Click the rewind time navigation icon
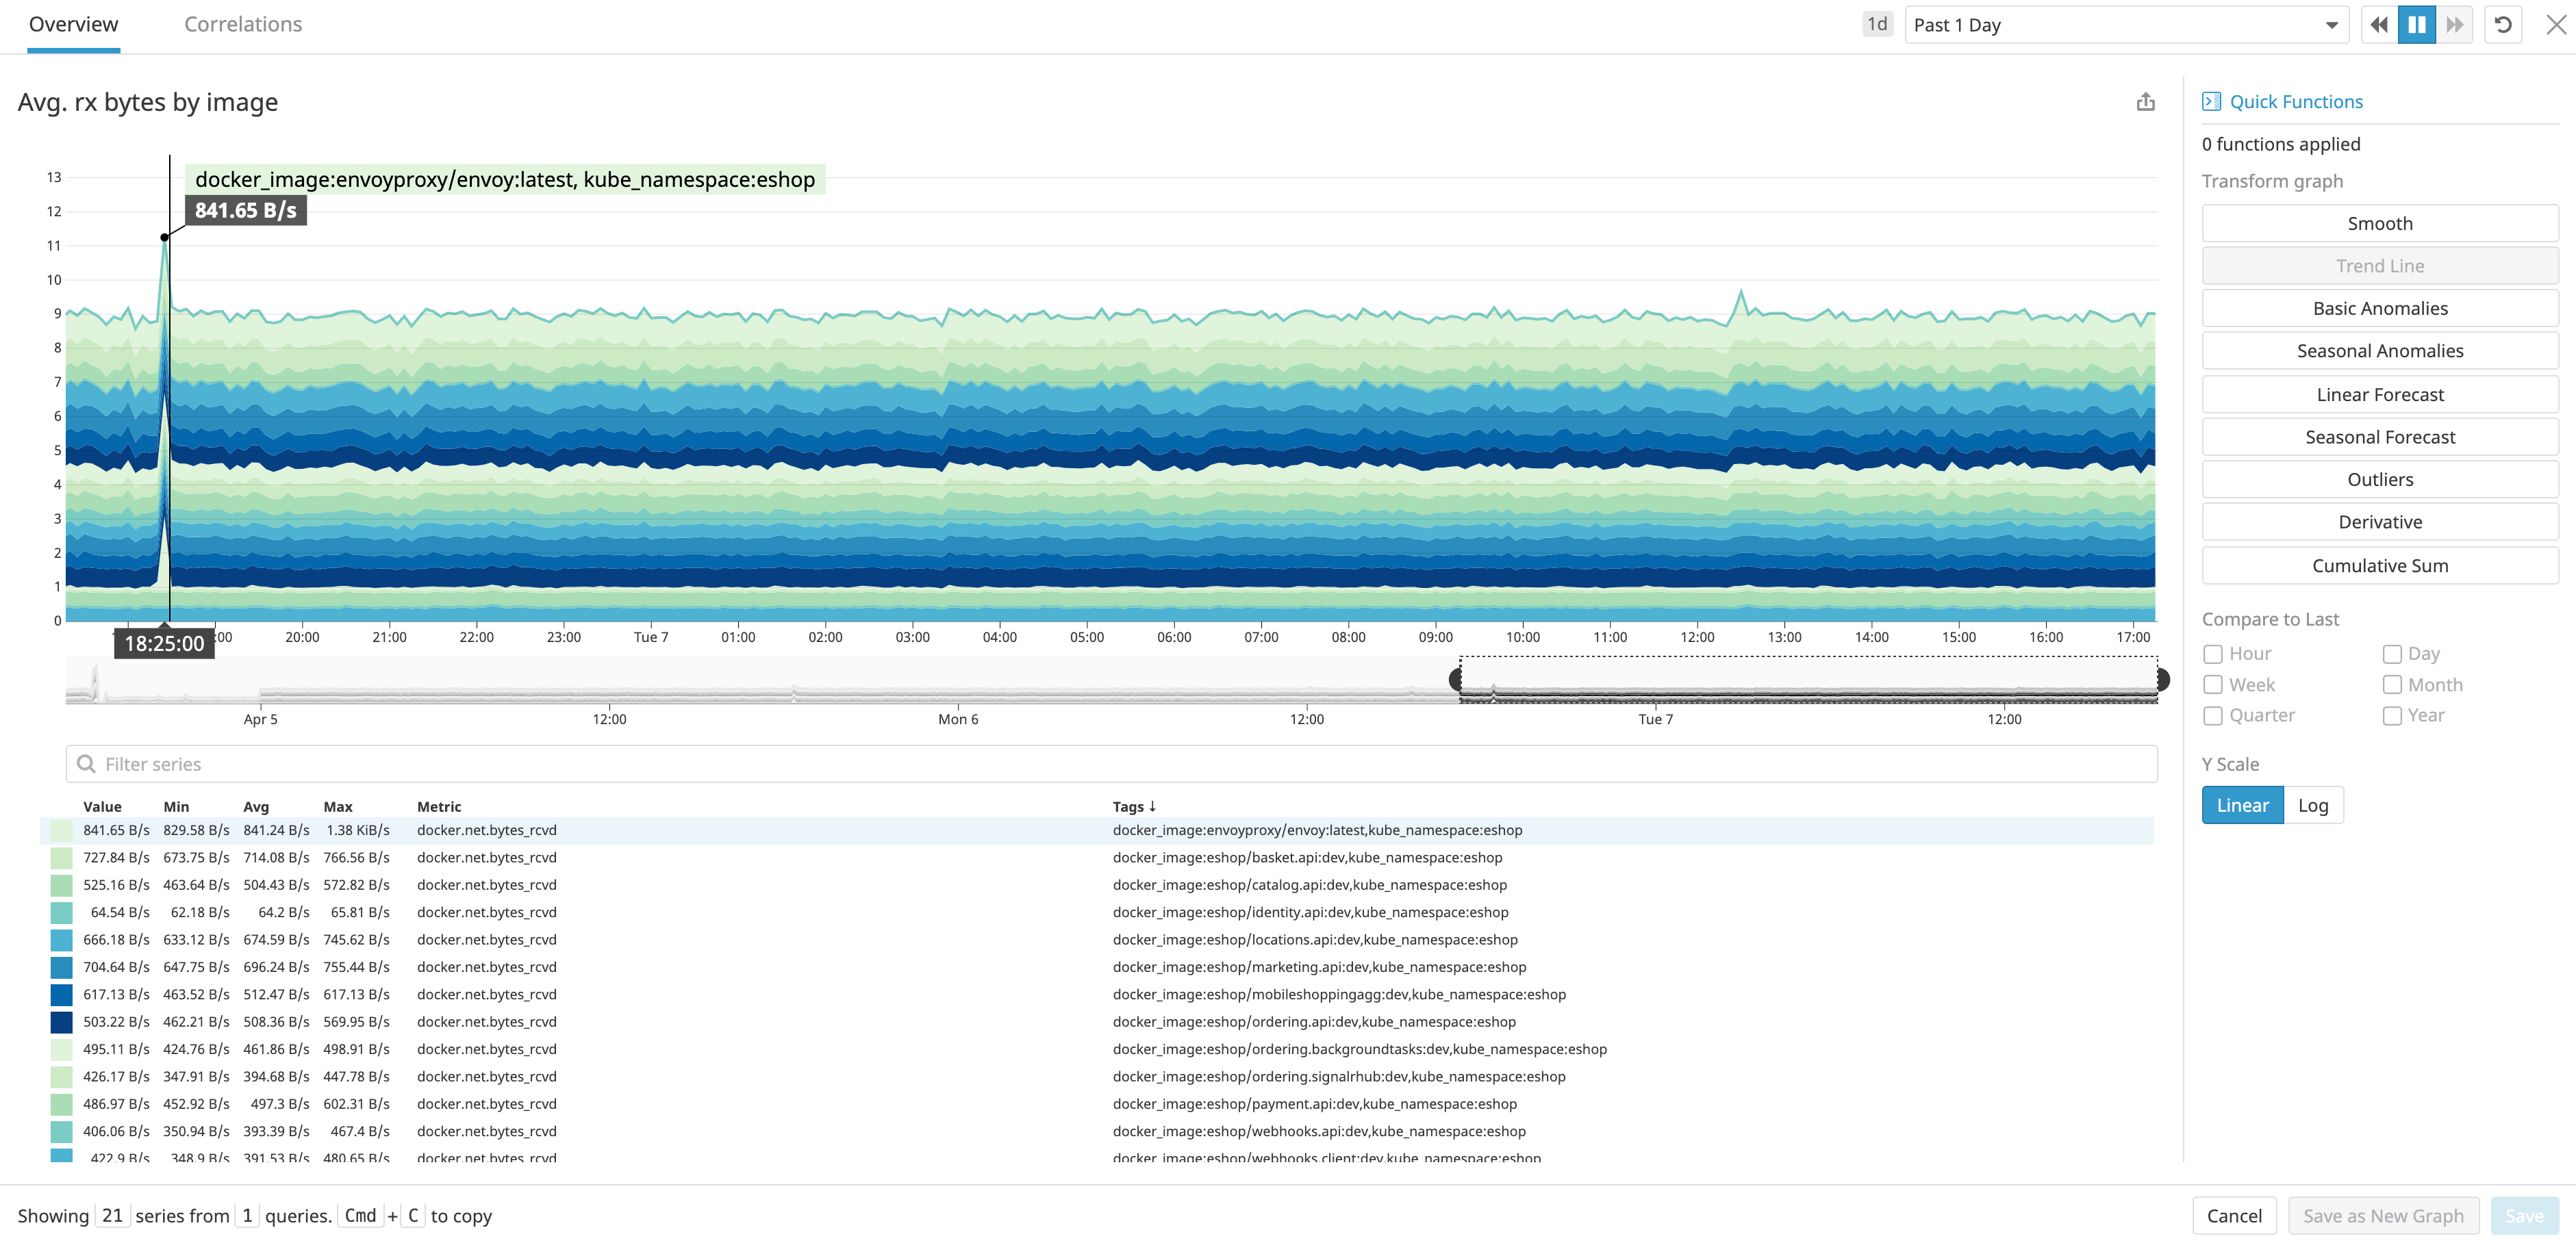The image size is (2576, 1243). pyautogui.click(x=2379, y=24)
